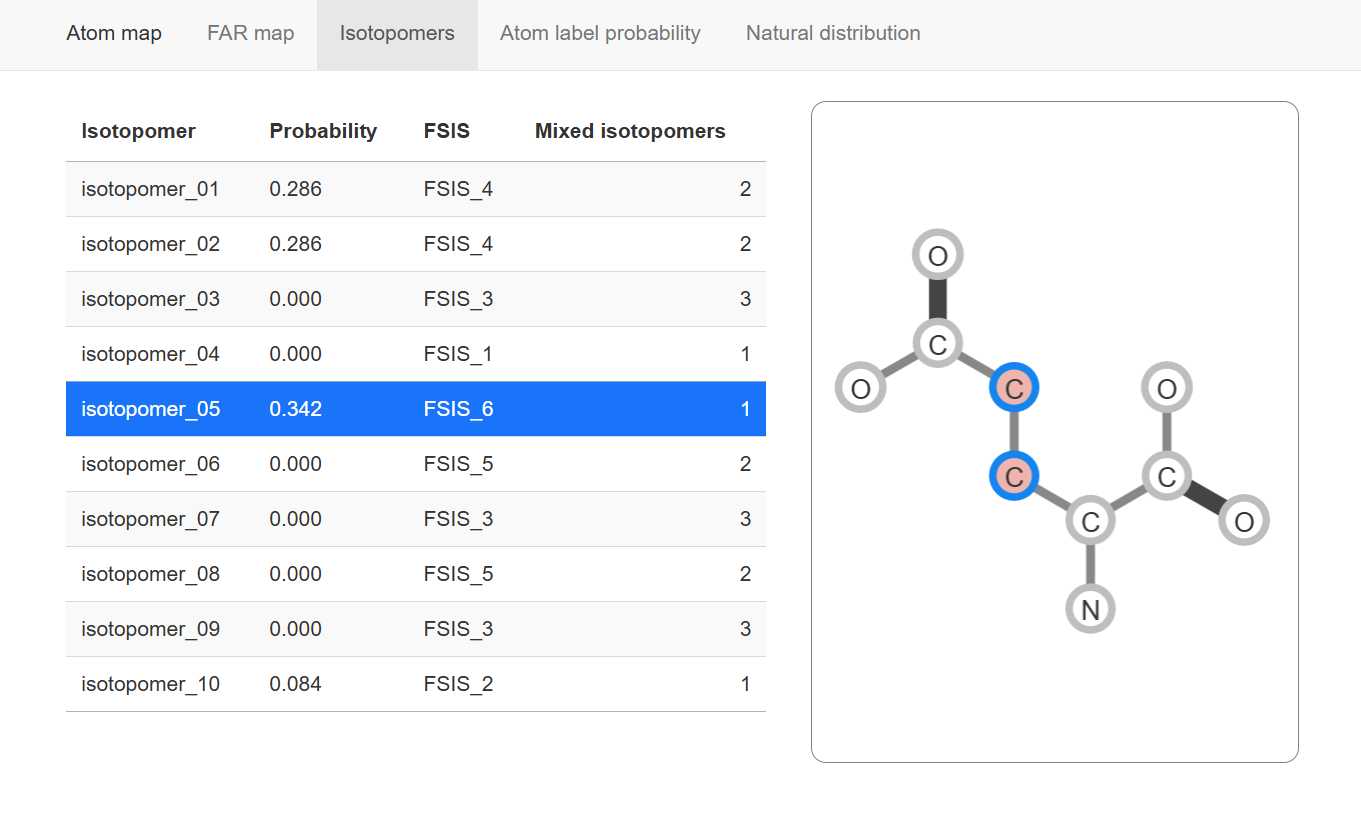Click the C atom bonded to N

[x=1090, y=521]
